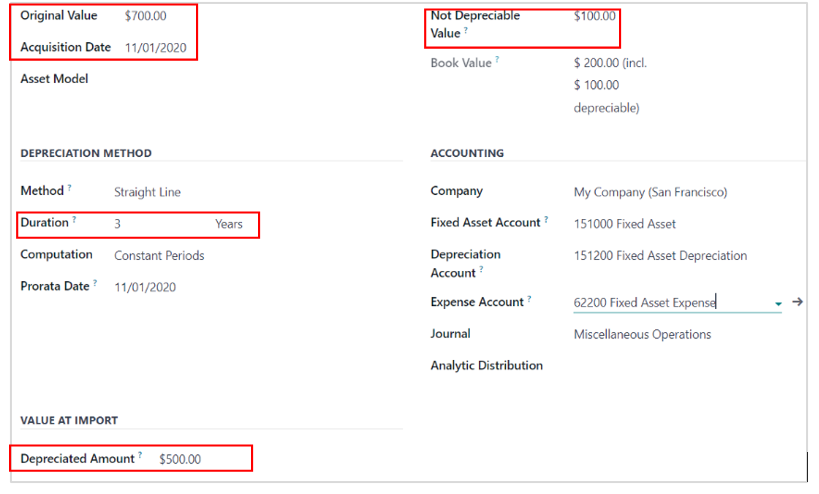Open the Expense Account external link arrow
This screenshot has width=819, height=494.
click(x=797, y=302)
